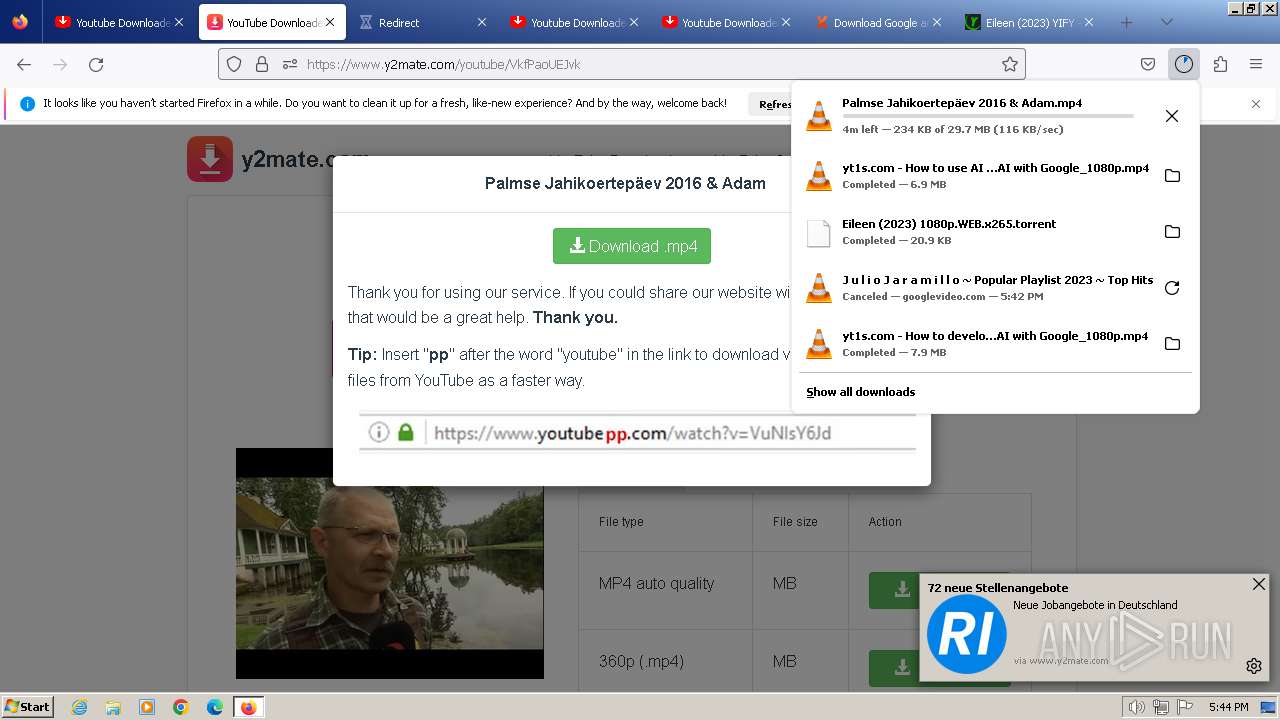Click the taskbar clock 5:44 PM
The image size is (1280, 720).
[x=1228, y=707]
